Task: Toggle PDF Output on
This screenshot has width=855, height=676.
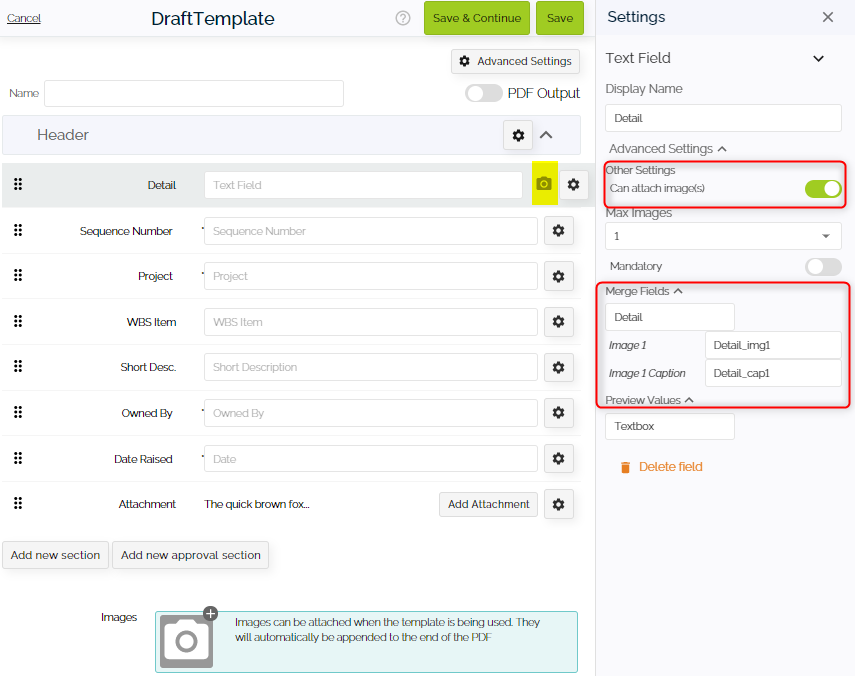Action: (x=484, y=92)
